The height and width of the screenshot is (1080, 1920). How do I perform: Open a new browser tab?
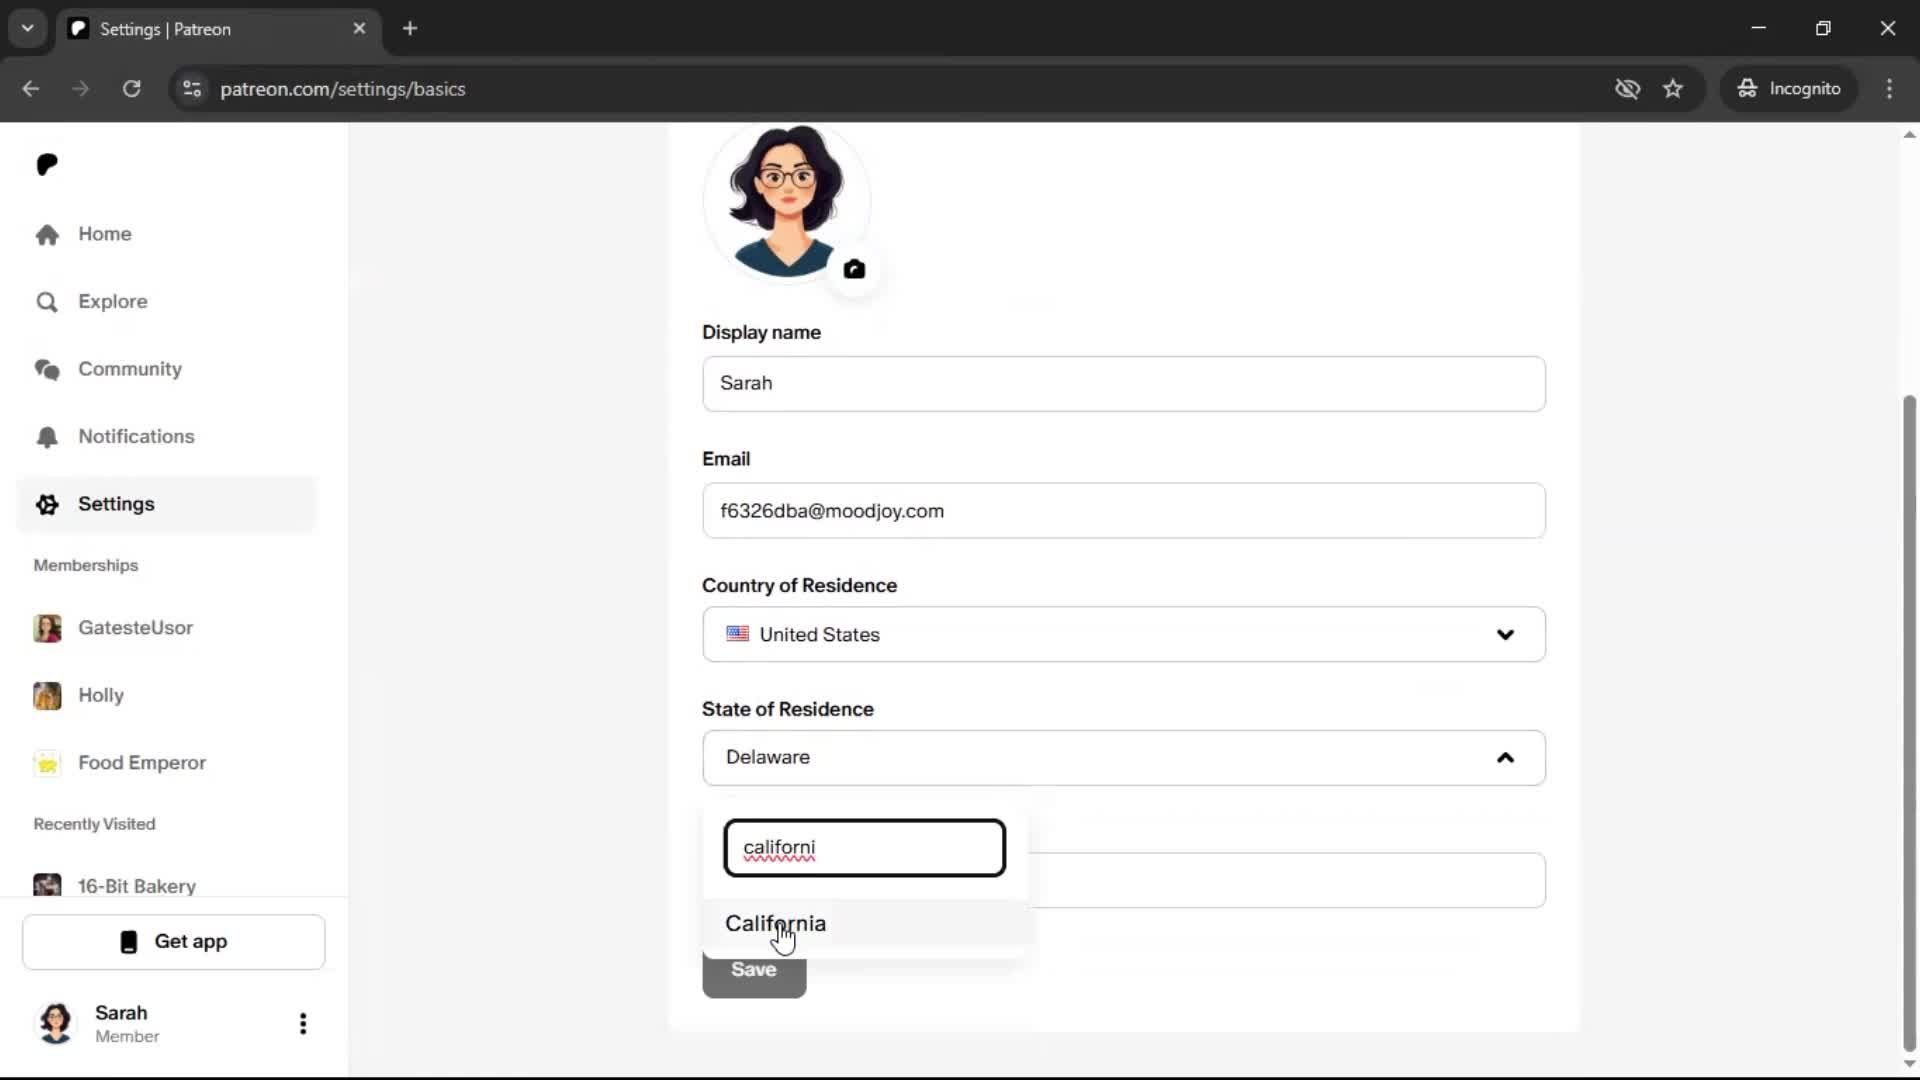click(x=410, y=29)
